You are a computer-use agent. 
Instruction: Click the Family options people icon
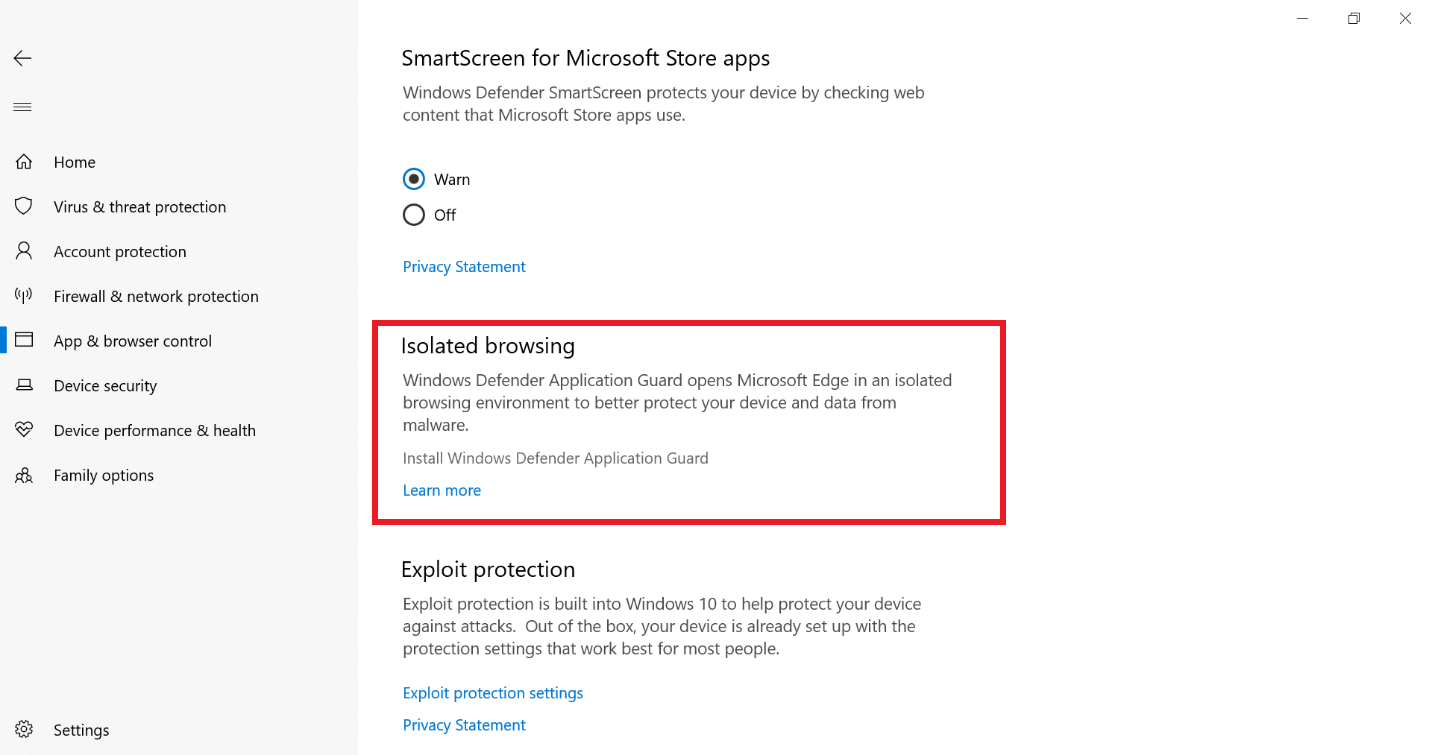point(24,475)
